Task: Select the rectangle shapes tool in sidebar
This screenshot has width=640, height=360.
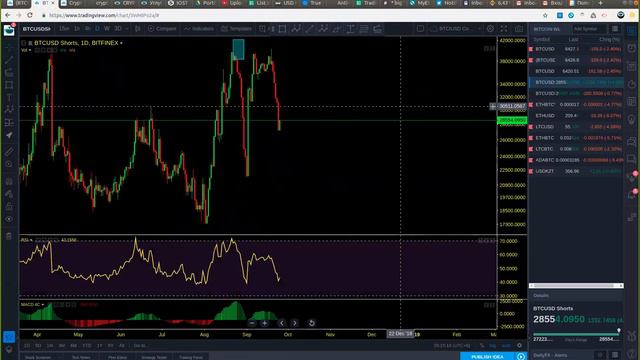Action: coord(9,85)
